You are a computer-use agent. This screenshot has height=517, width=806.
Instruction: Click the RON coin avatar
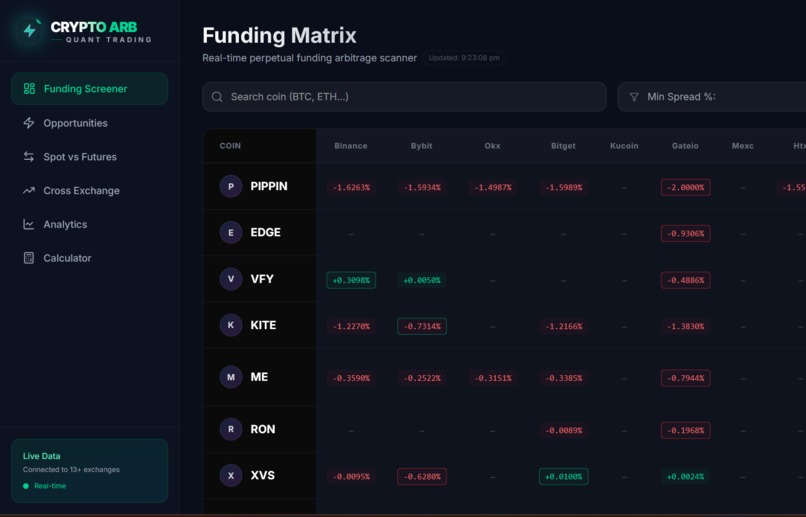click(x=231, y=429)
